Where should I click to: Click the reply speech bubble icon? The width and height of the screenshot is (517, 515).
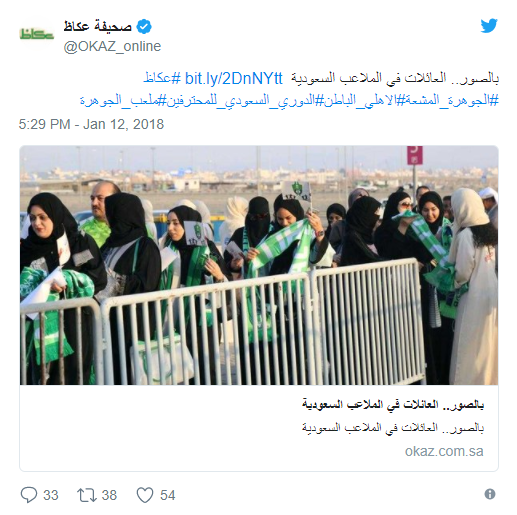pos(29,495)
